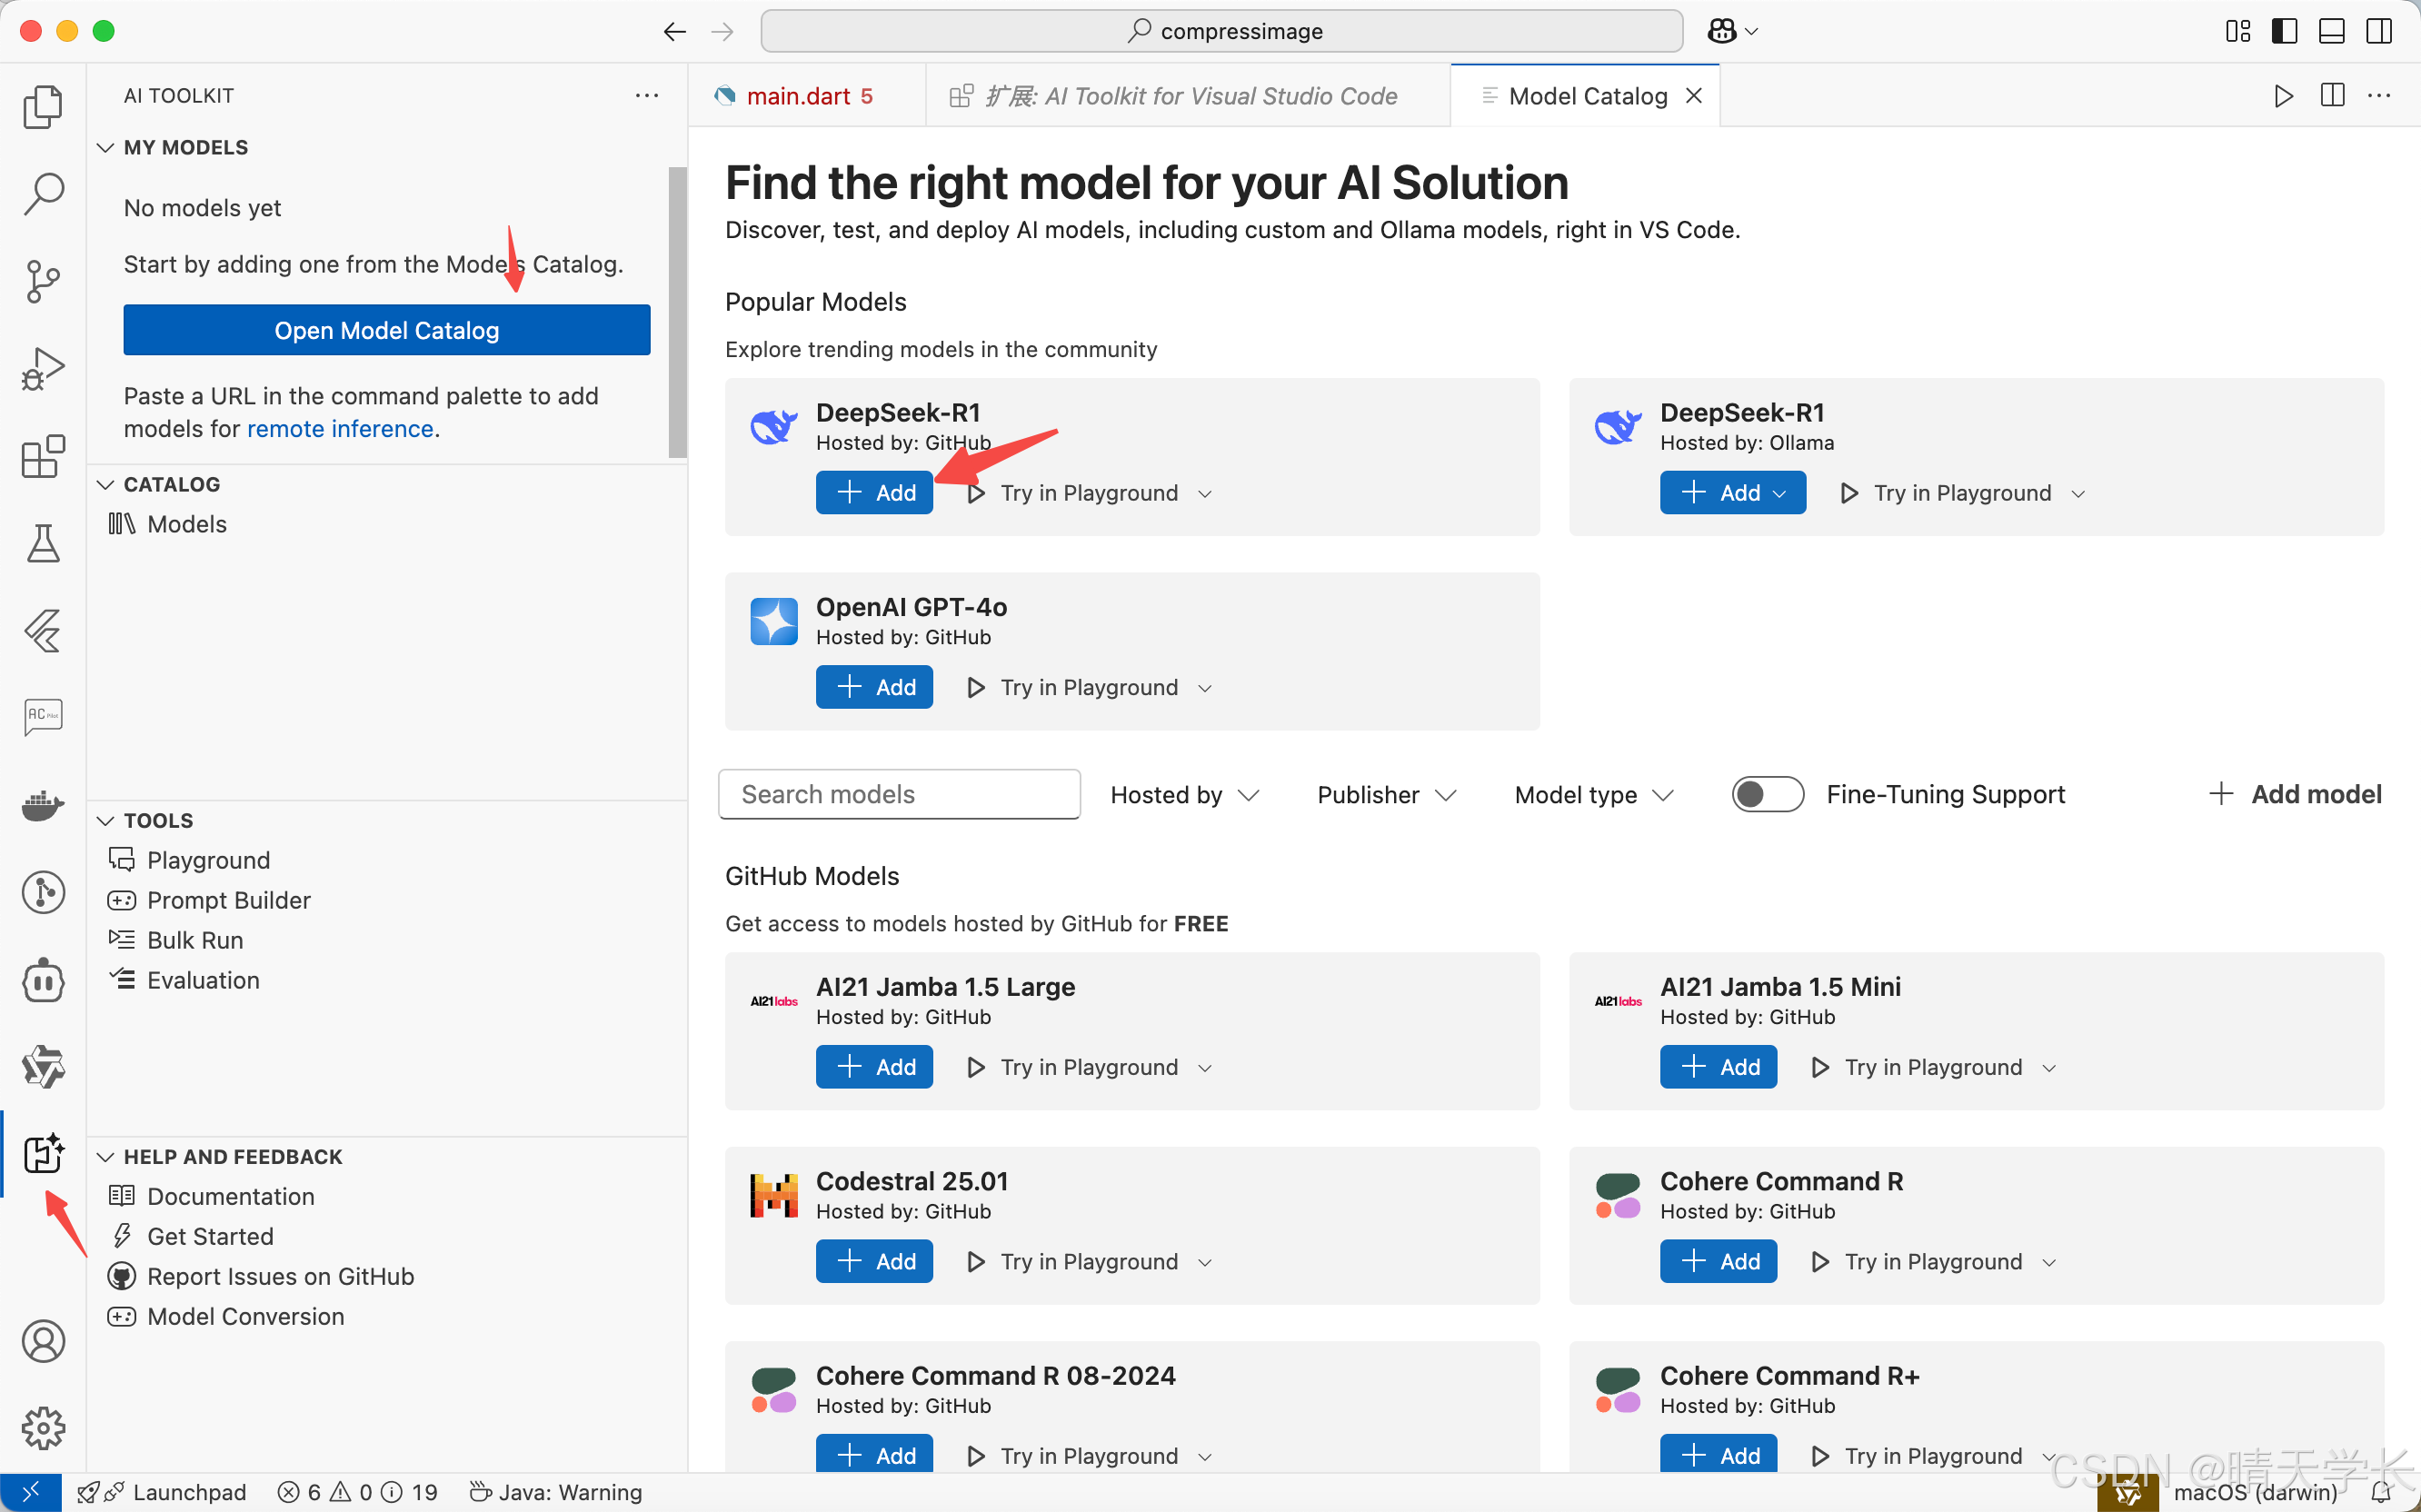
Task: Split the editor to the right
Action: point(2332,96)
